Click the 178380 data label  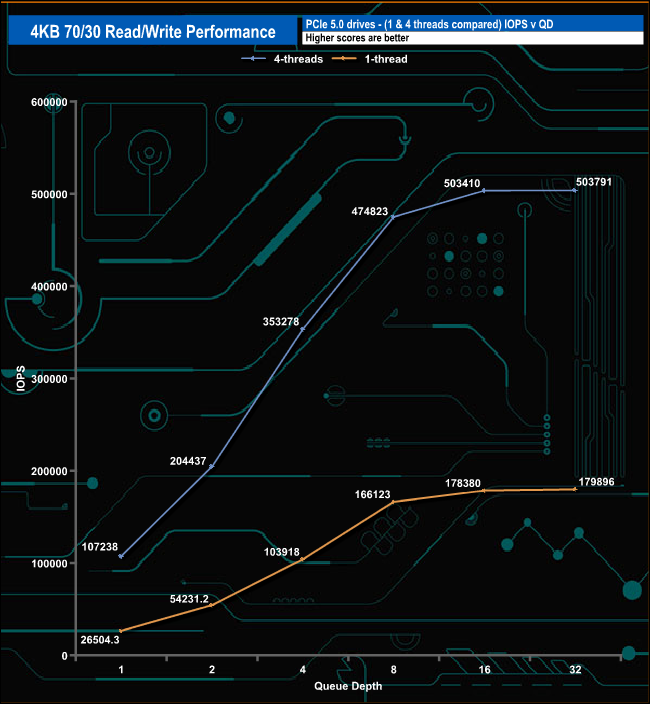(x=463, y=483)
